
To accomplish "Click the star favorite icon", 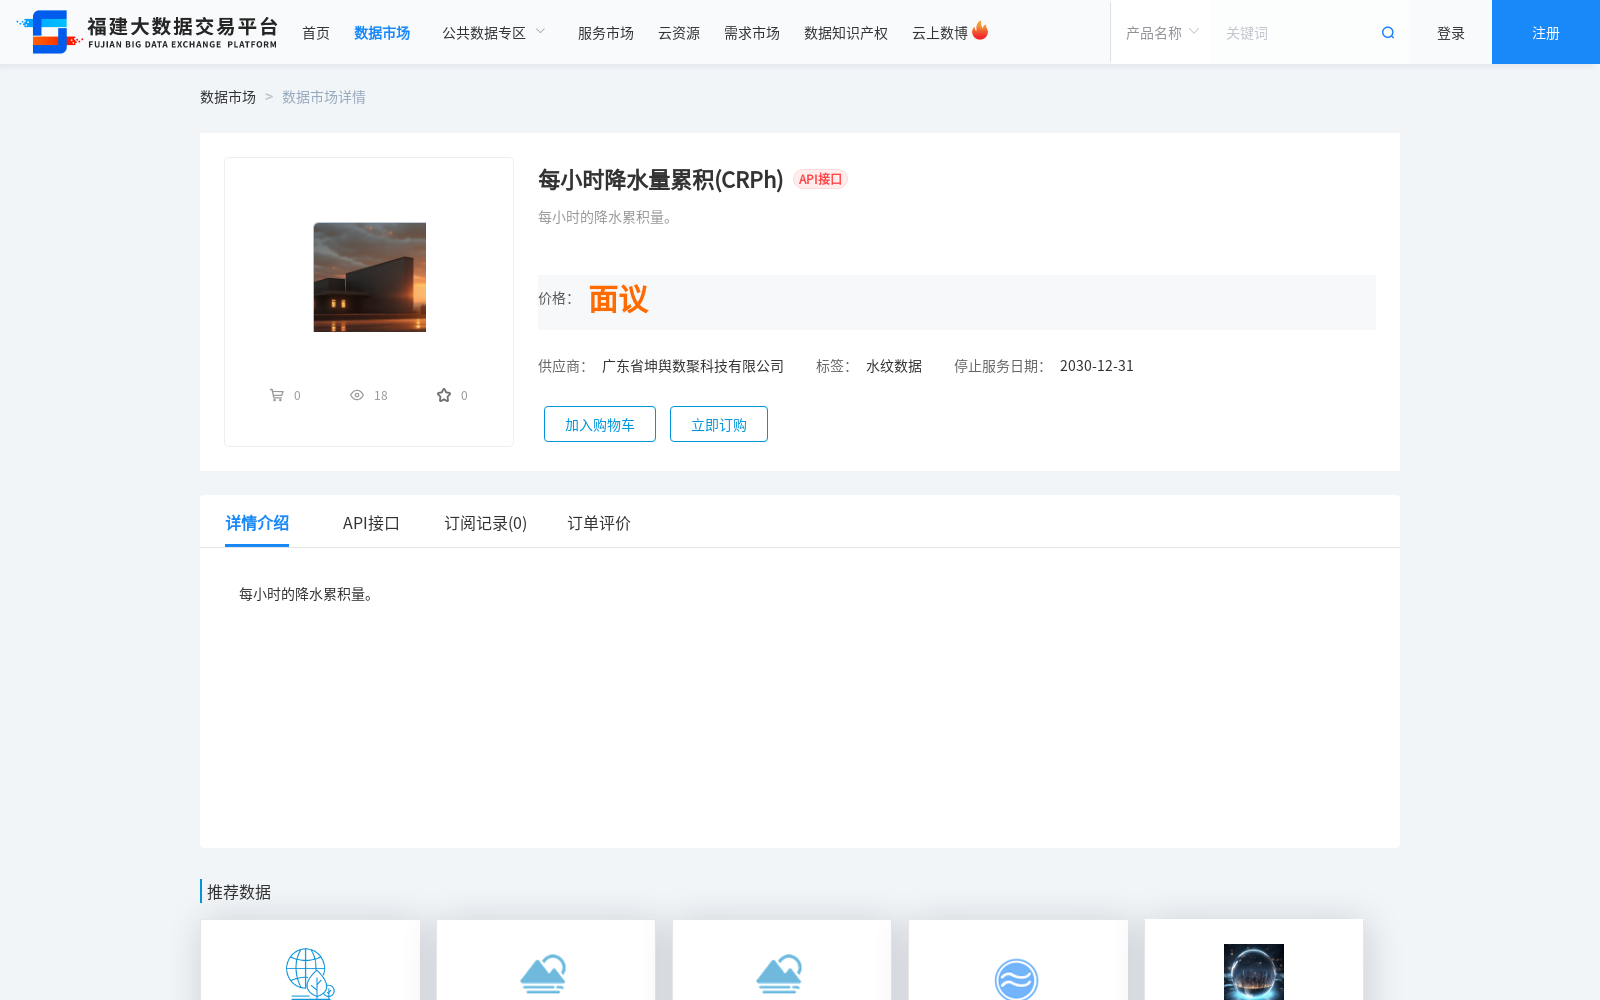I will pos(444,395).
